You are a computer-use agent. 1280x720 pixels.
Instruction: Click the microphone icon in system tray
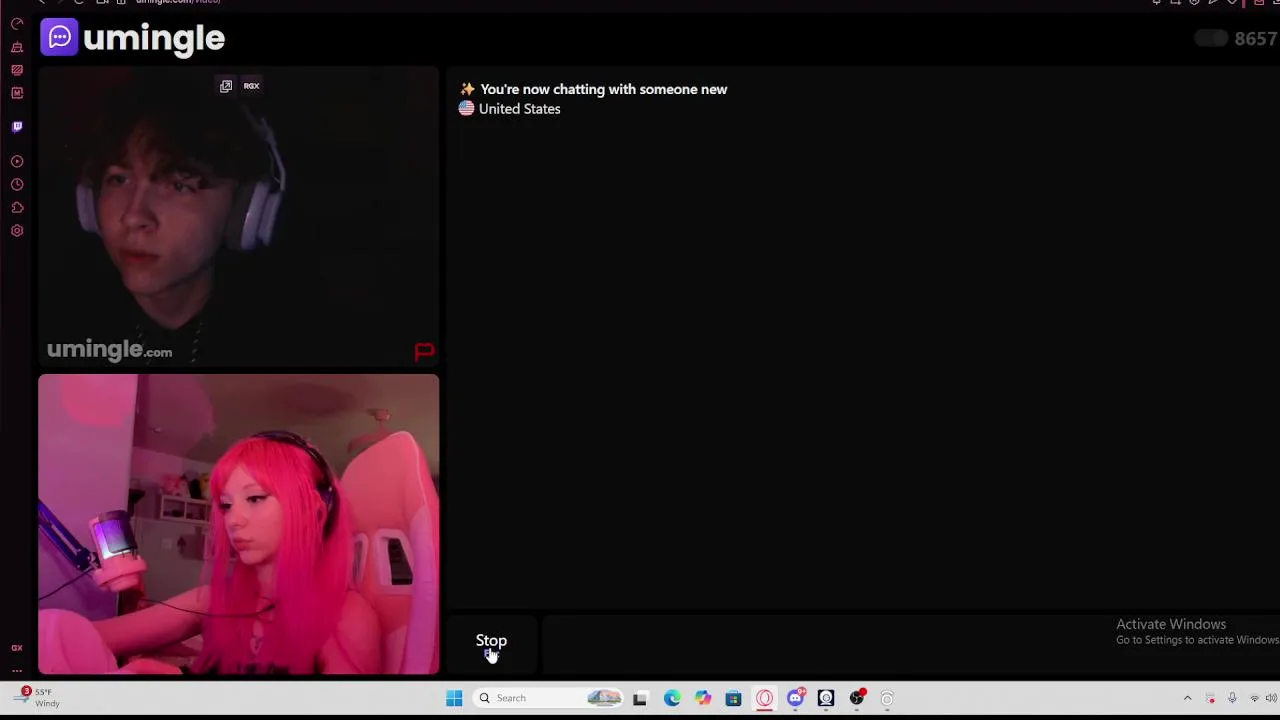click(x=1232, y=698)
